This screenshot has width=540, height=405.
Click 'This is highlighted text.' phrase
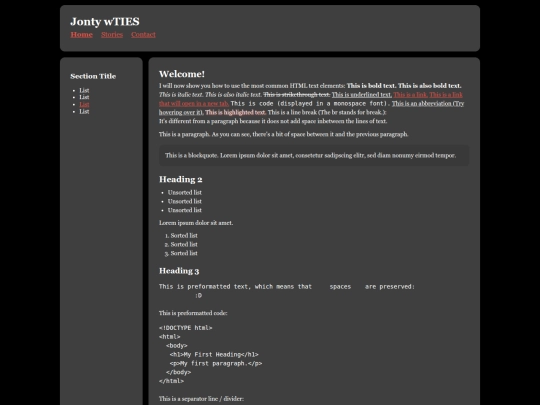tap(236, 112)
